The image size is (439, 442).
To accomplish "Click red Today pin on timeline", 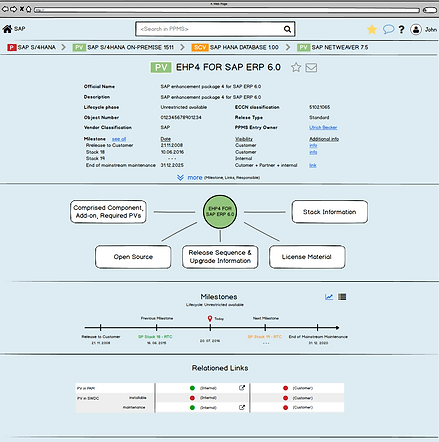I will [210, 319].
